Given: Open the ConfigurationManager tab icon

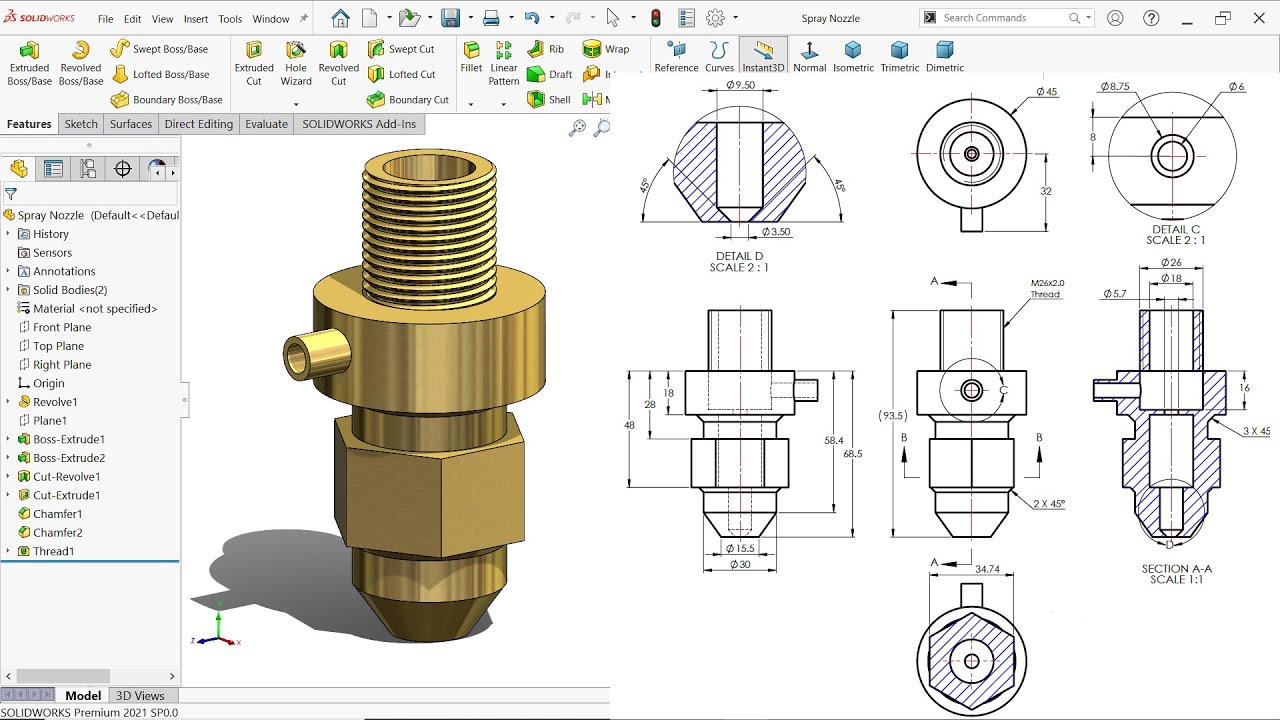Looking at the screenshot, I should tap(88, 169).
